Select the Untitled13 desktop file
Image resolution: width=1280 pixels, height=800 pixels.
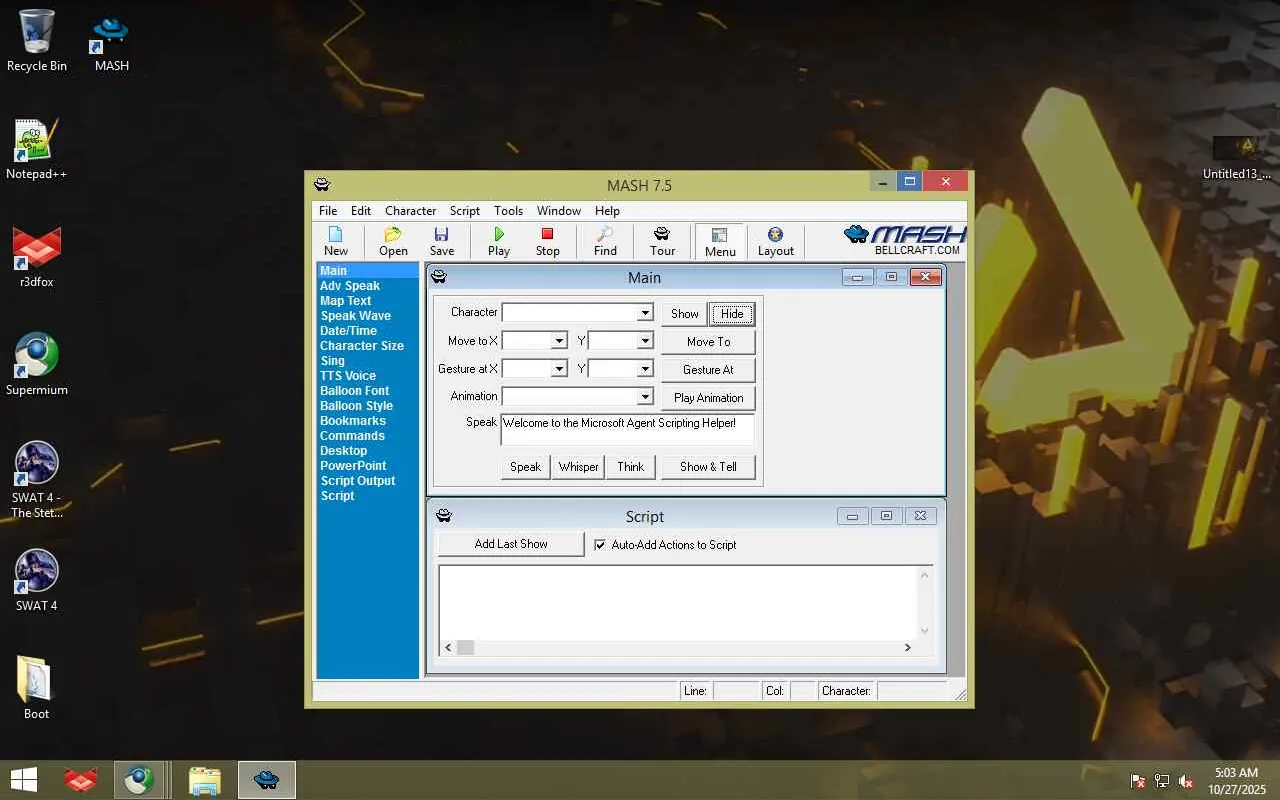(x=1237, y=158)
